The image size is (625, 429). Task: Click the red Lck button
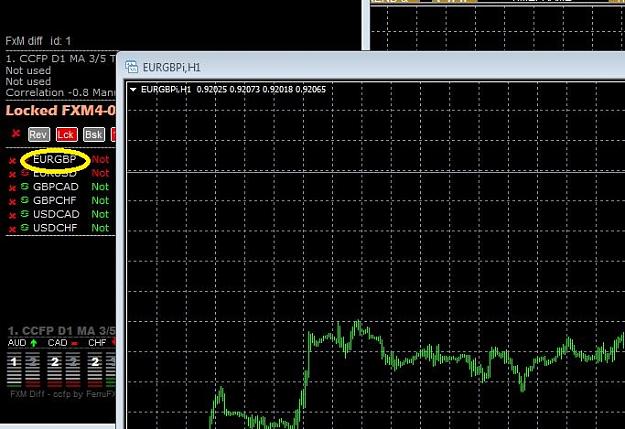coord(66,135)
